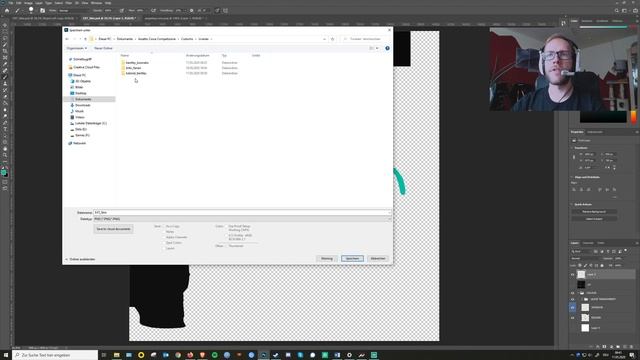Image resolution: width=640 pixels, height=360 pixels.
Task: Open the Dateityp format dropdown
Action: point(242,219)
